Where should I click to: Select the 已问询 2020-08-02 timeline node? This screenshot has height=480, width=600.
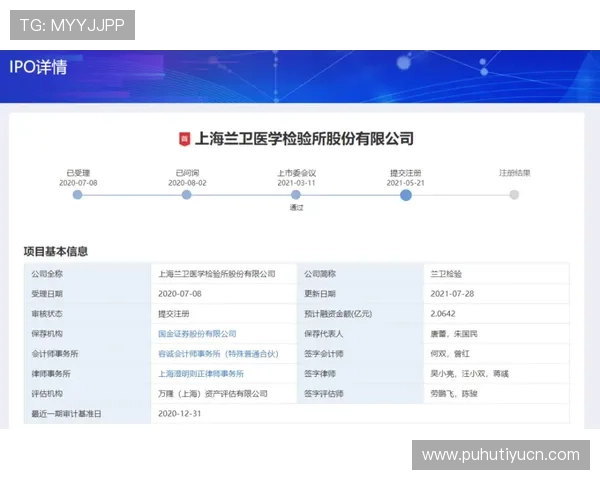point(187,195)
